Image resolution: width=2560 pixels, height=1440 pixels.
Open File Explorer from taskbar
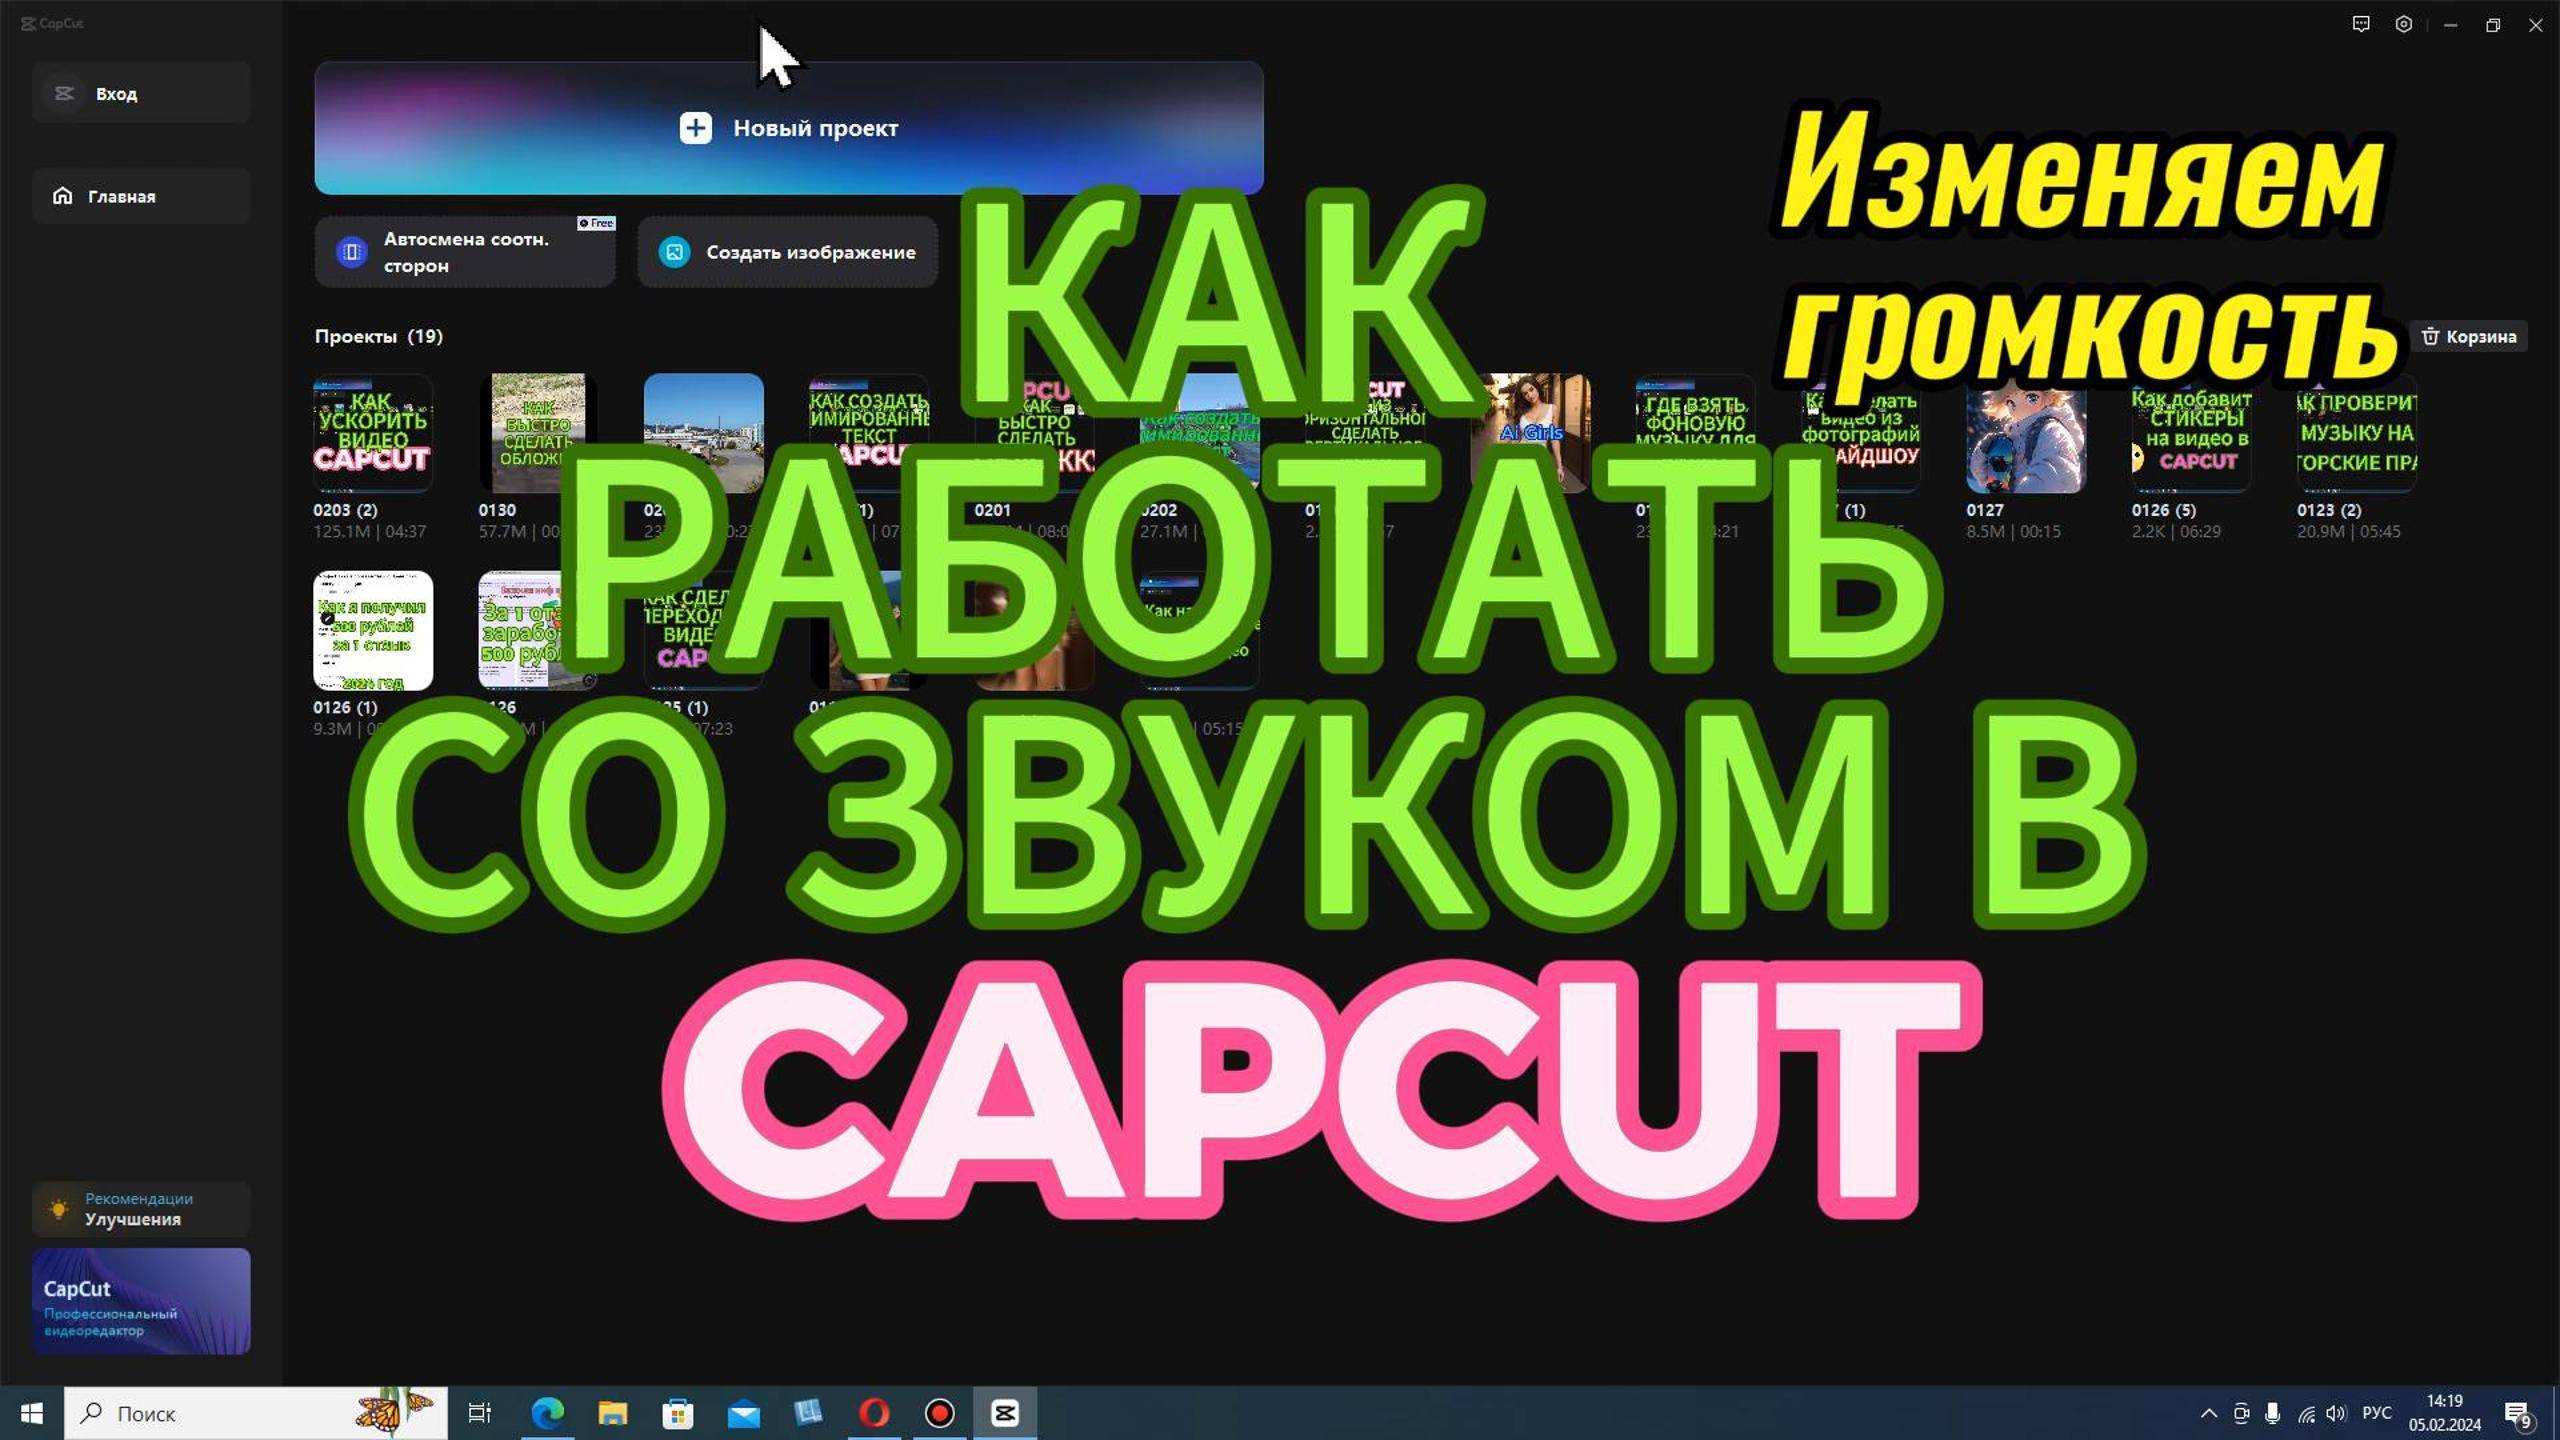(x=612, y=1413)
